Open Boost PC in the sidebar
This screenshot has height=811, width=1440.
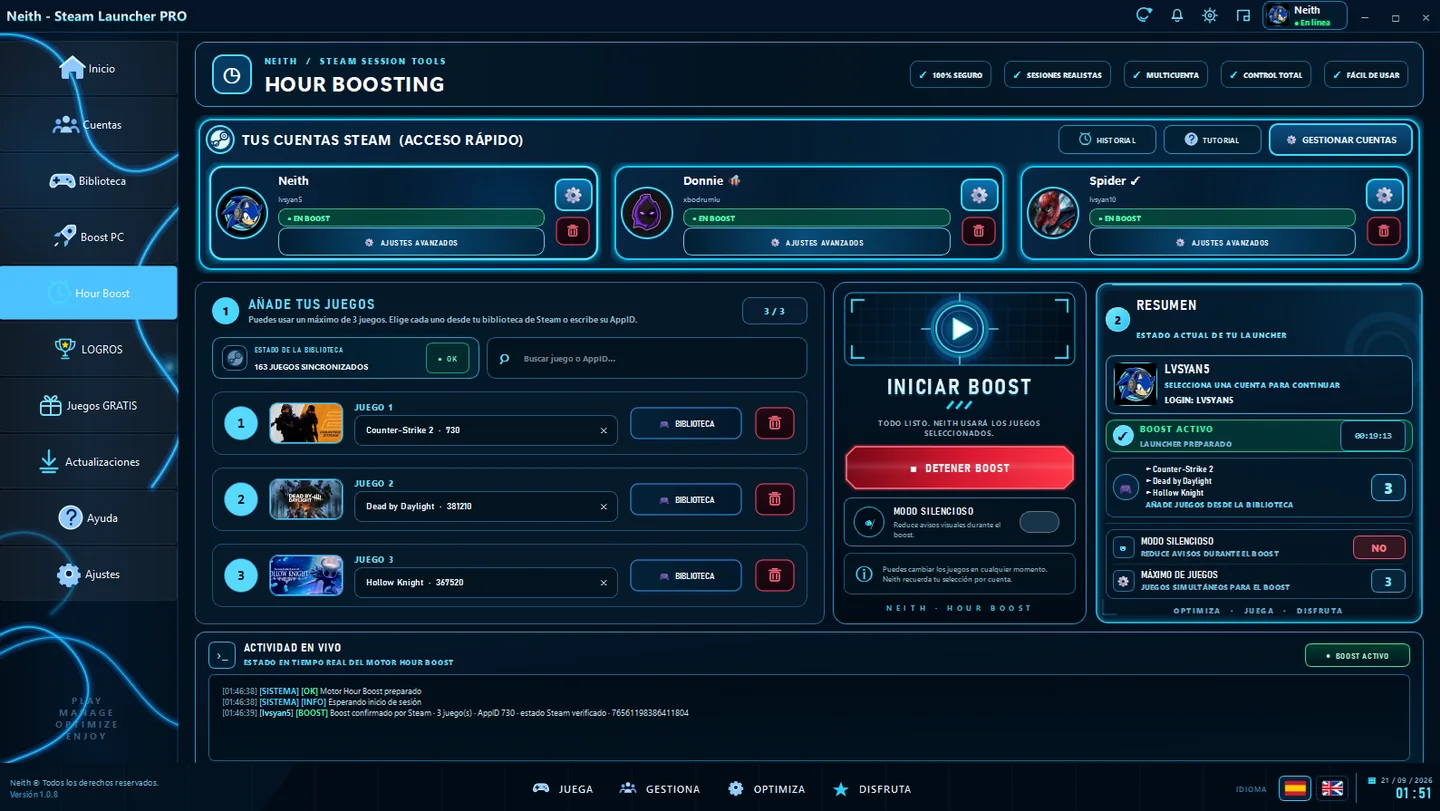[x=88, y=237]
